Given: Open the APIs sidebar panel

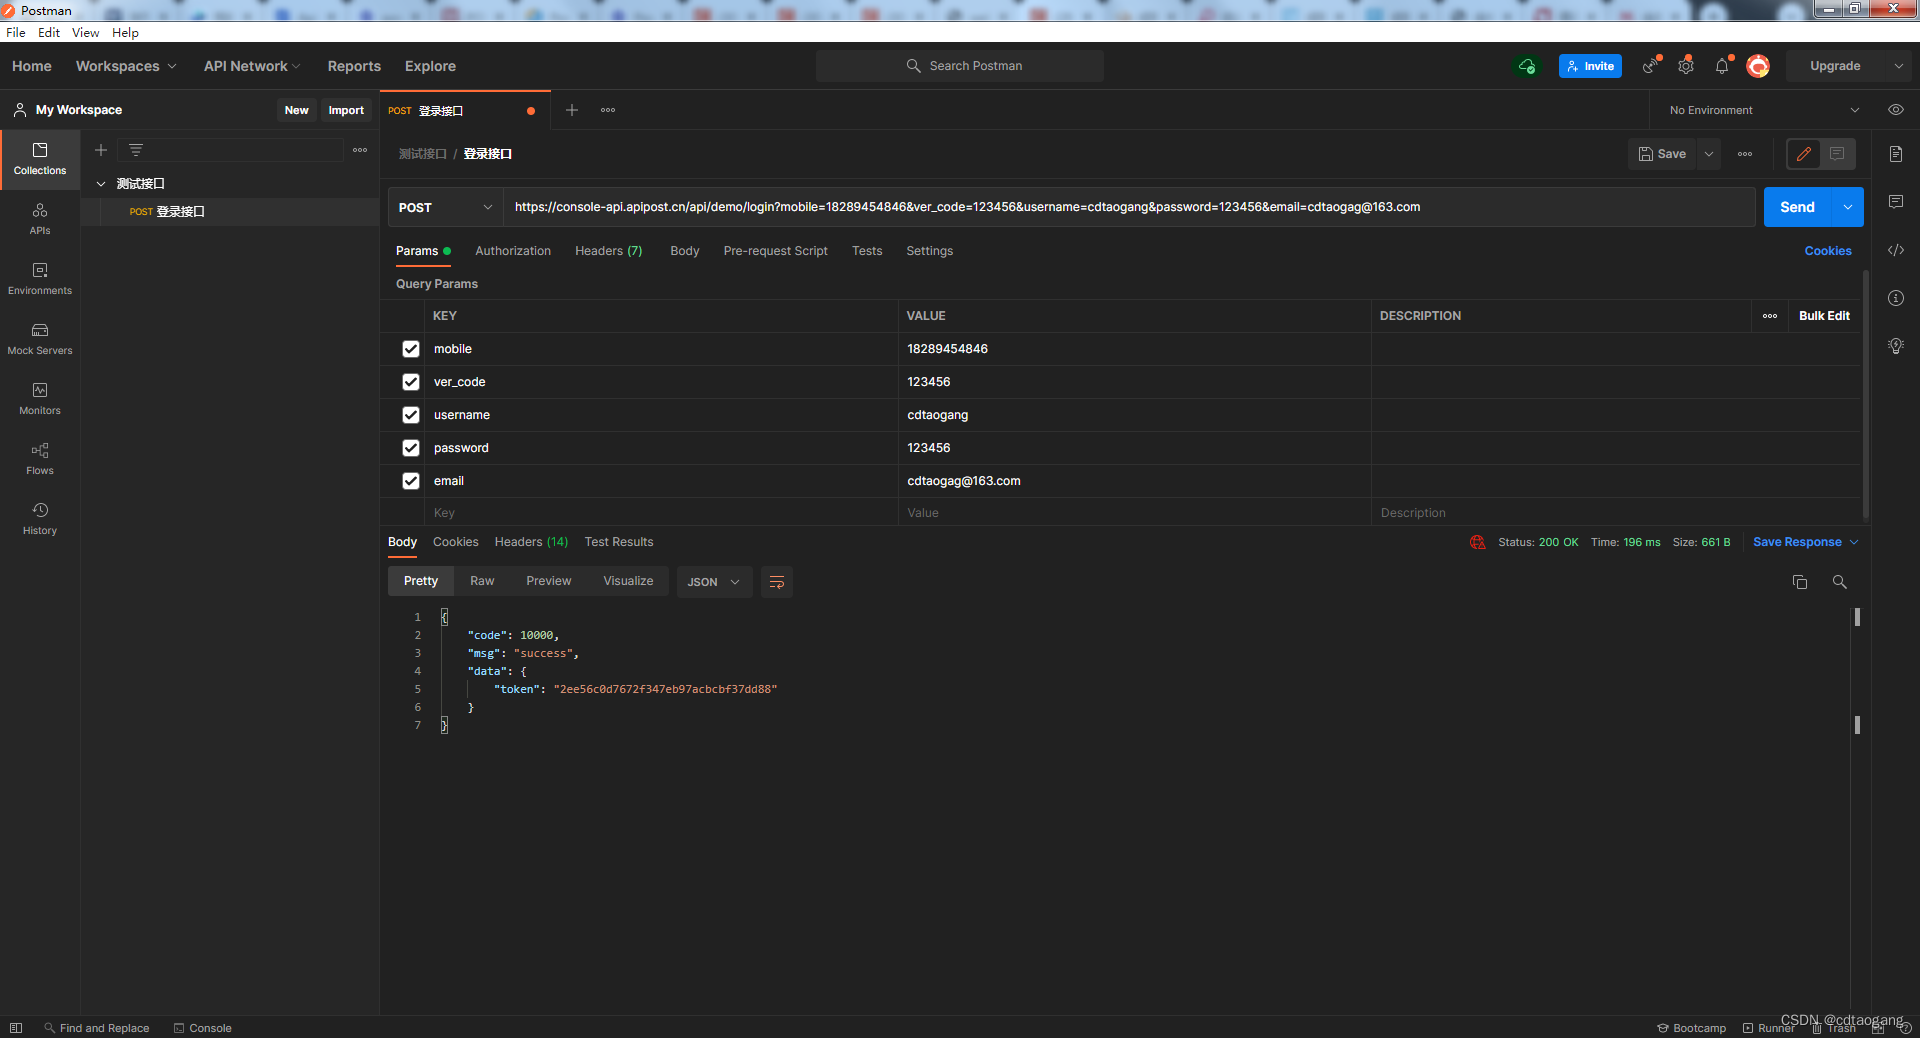Looking at the screenshot, I should click(40, 219).
